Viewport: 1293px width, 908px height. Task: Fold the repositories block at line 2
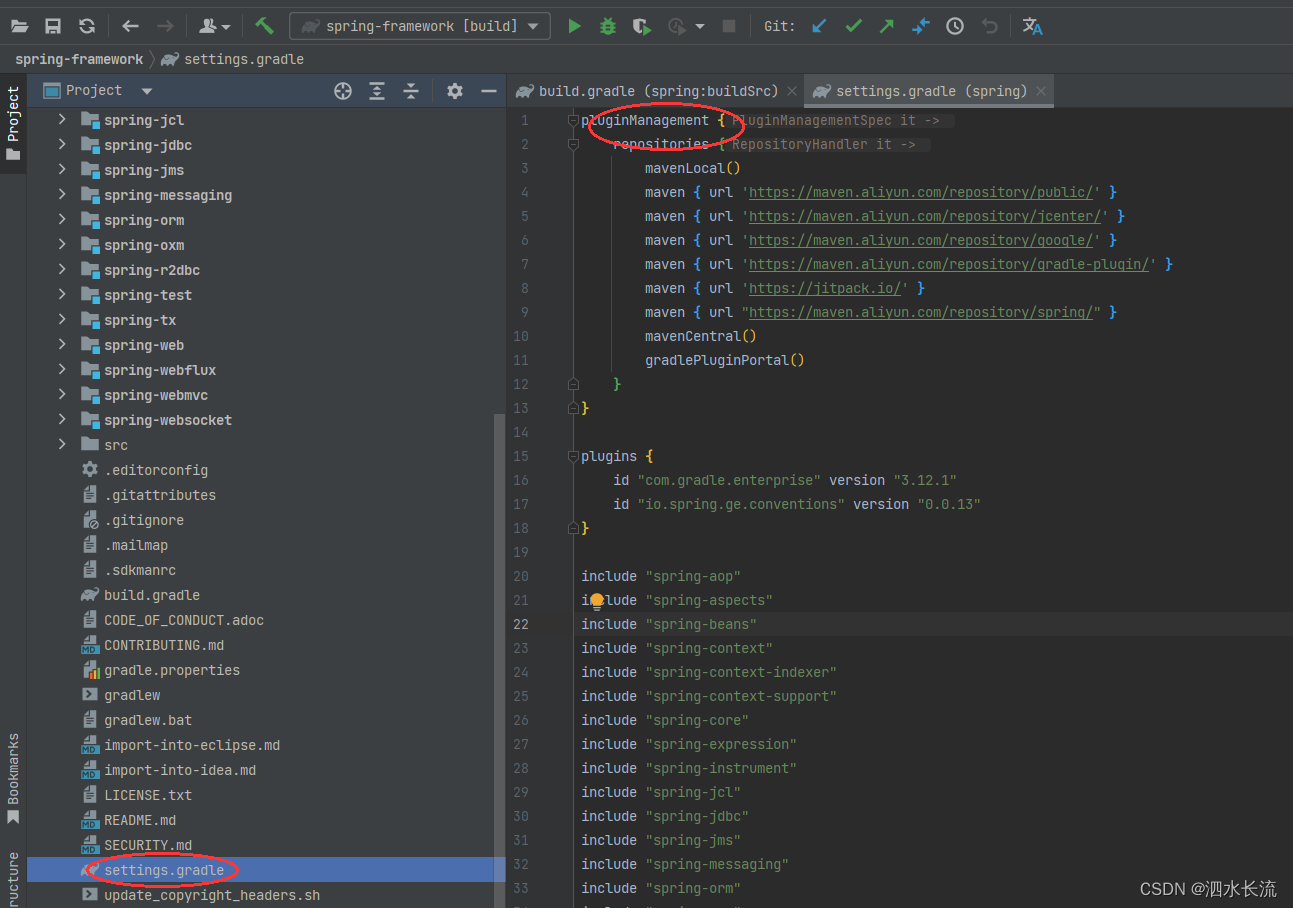coord(573,144)
